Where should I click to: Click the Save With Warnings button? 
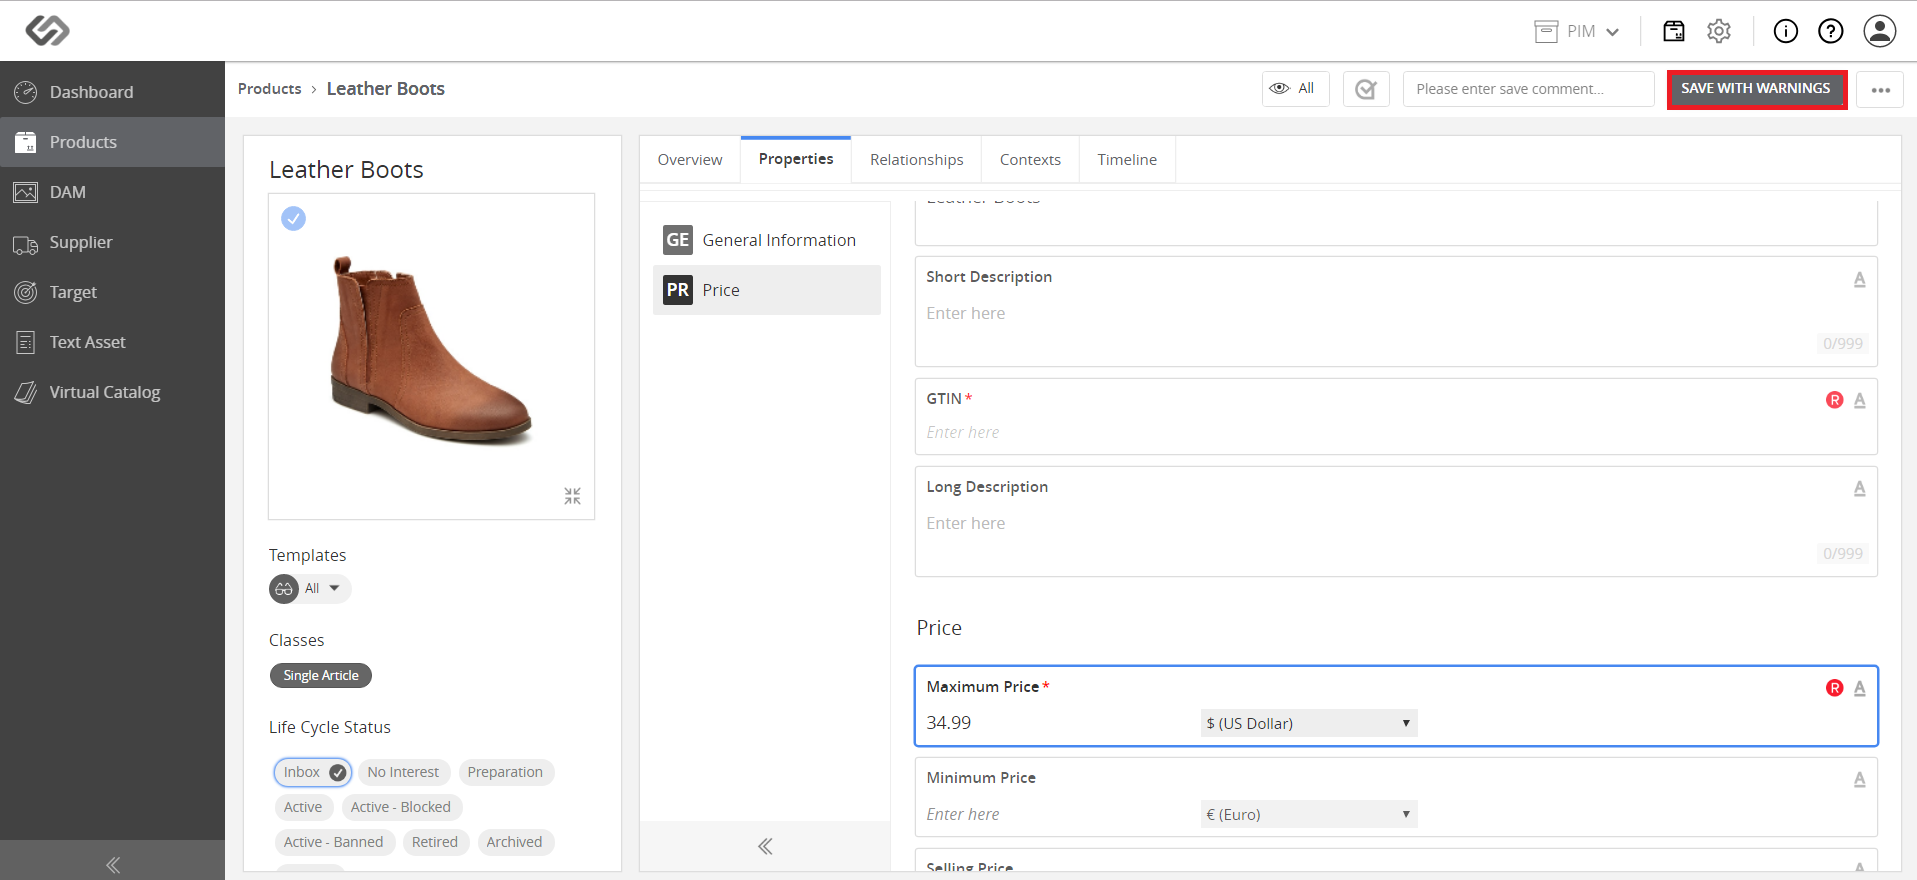[1756, 89]
